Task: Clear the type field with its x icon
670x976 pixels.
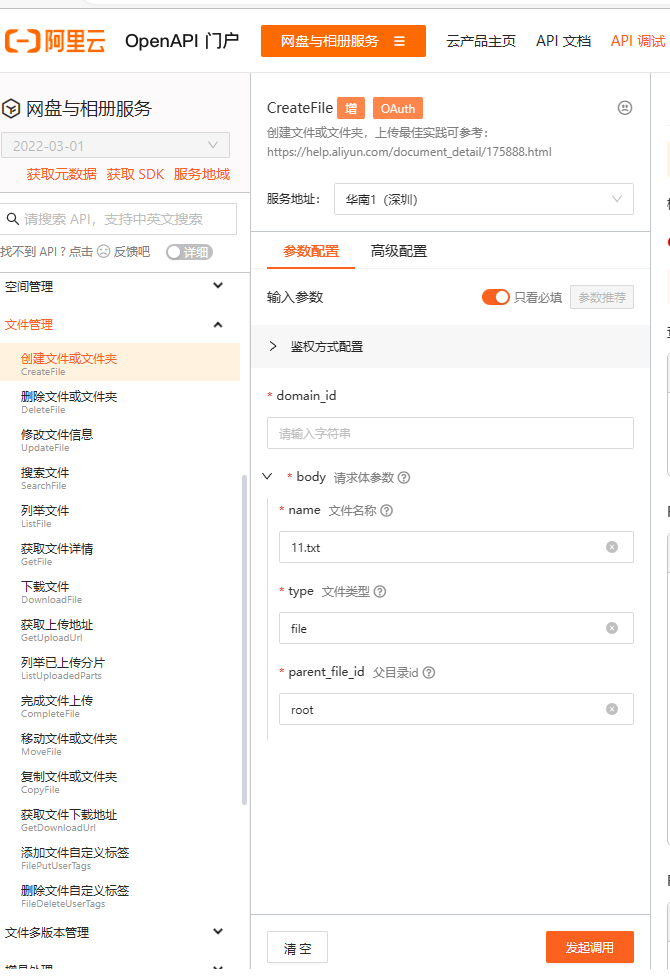Action: (x=612, y=628)
